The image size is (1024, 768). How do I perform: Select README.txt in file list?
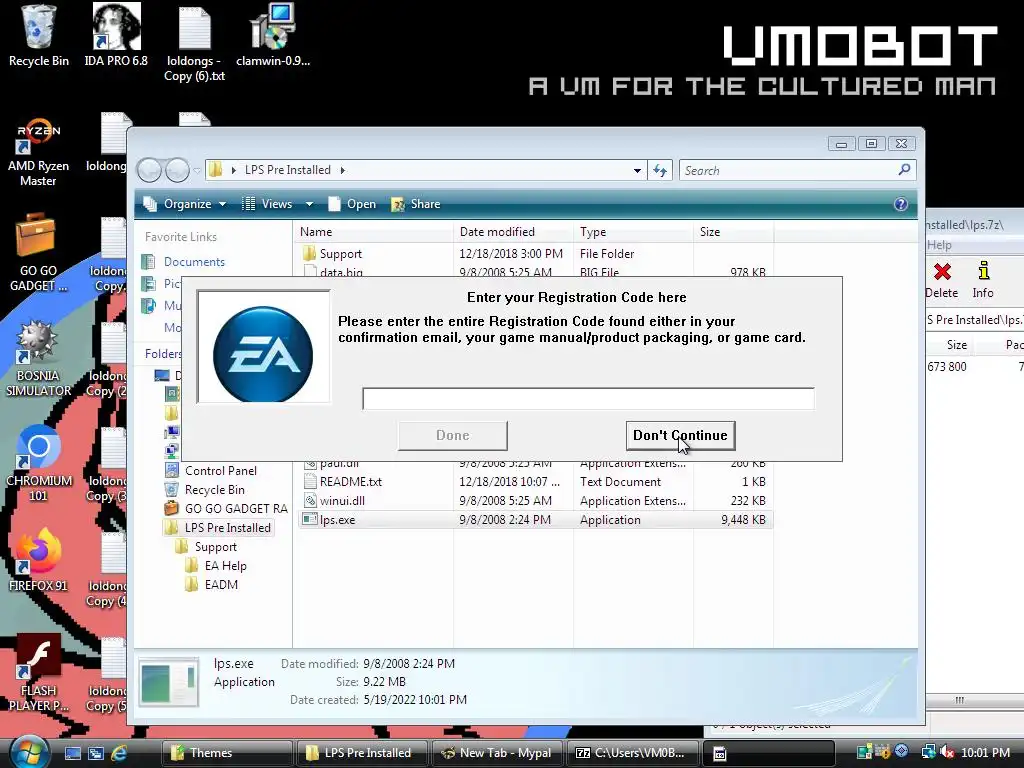coord(351,482)
